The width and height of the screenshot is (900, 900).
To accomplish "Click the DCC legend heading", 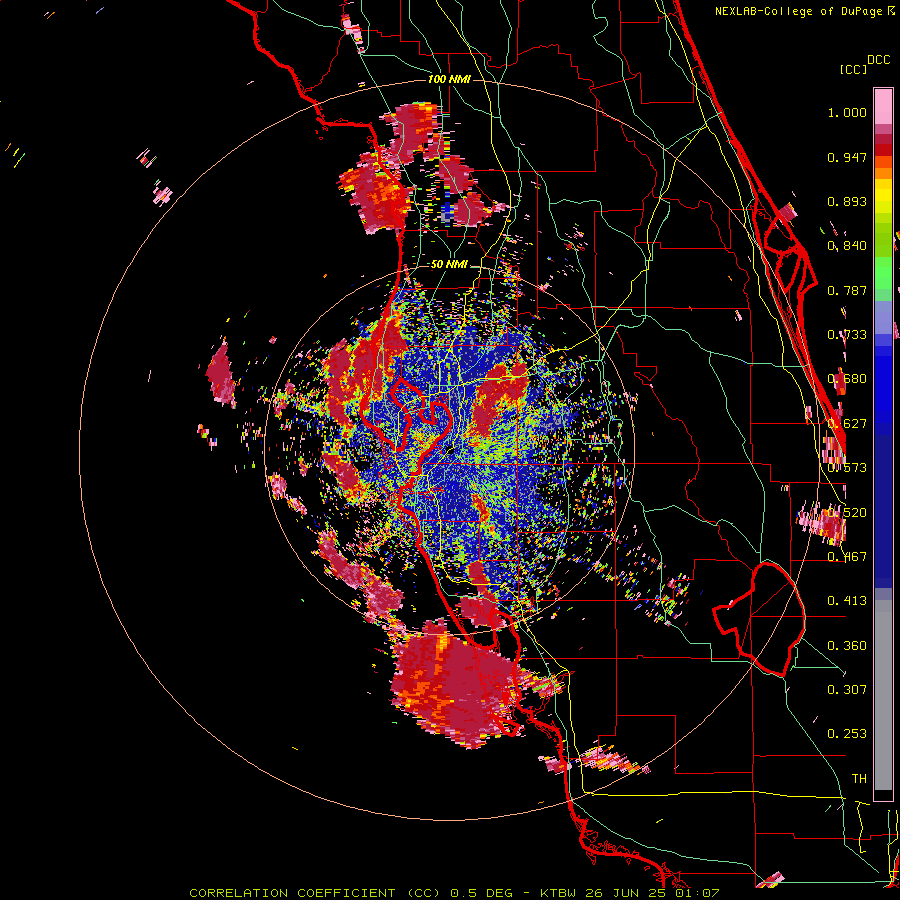I will click(879, 60).
